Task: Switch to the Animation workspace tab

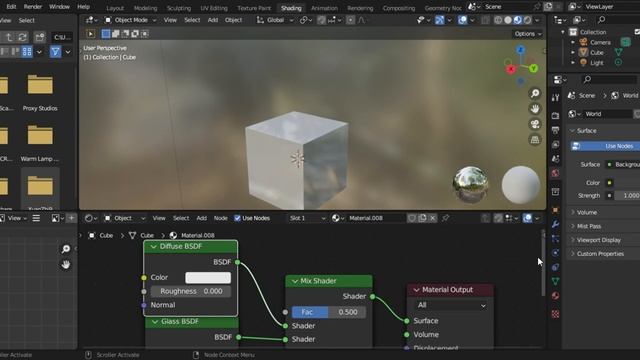Action: pyautogui.click(x=324, y=8)
